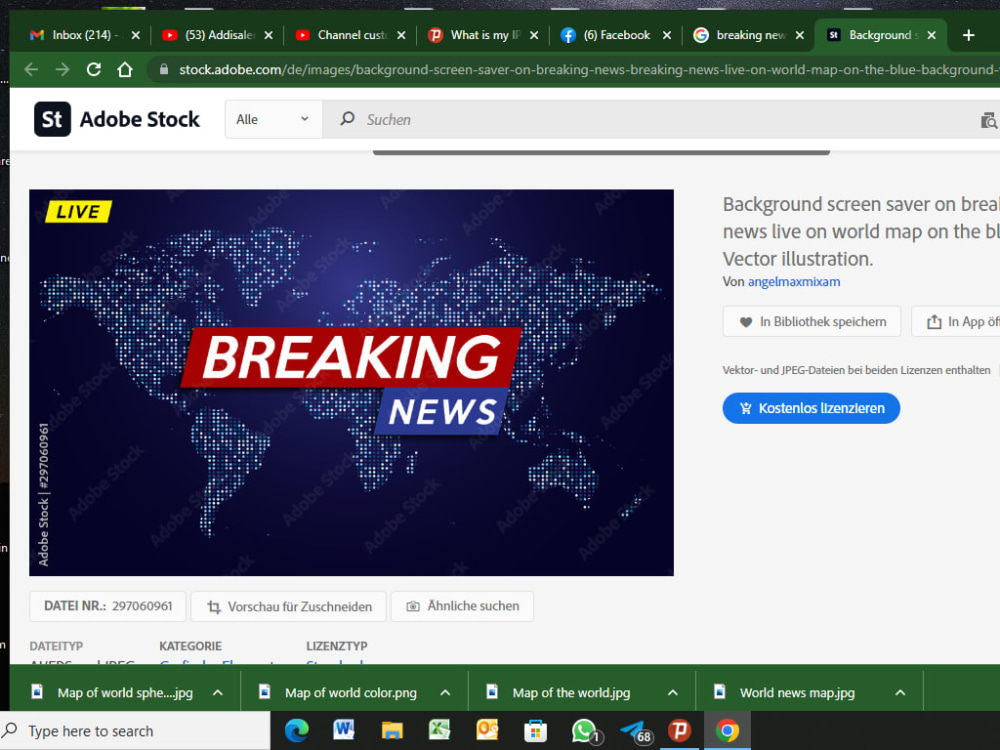Expand options for Map of world color.png
This screenshot has height=750, width=1000.
click(x=445, y=693)
